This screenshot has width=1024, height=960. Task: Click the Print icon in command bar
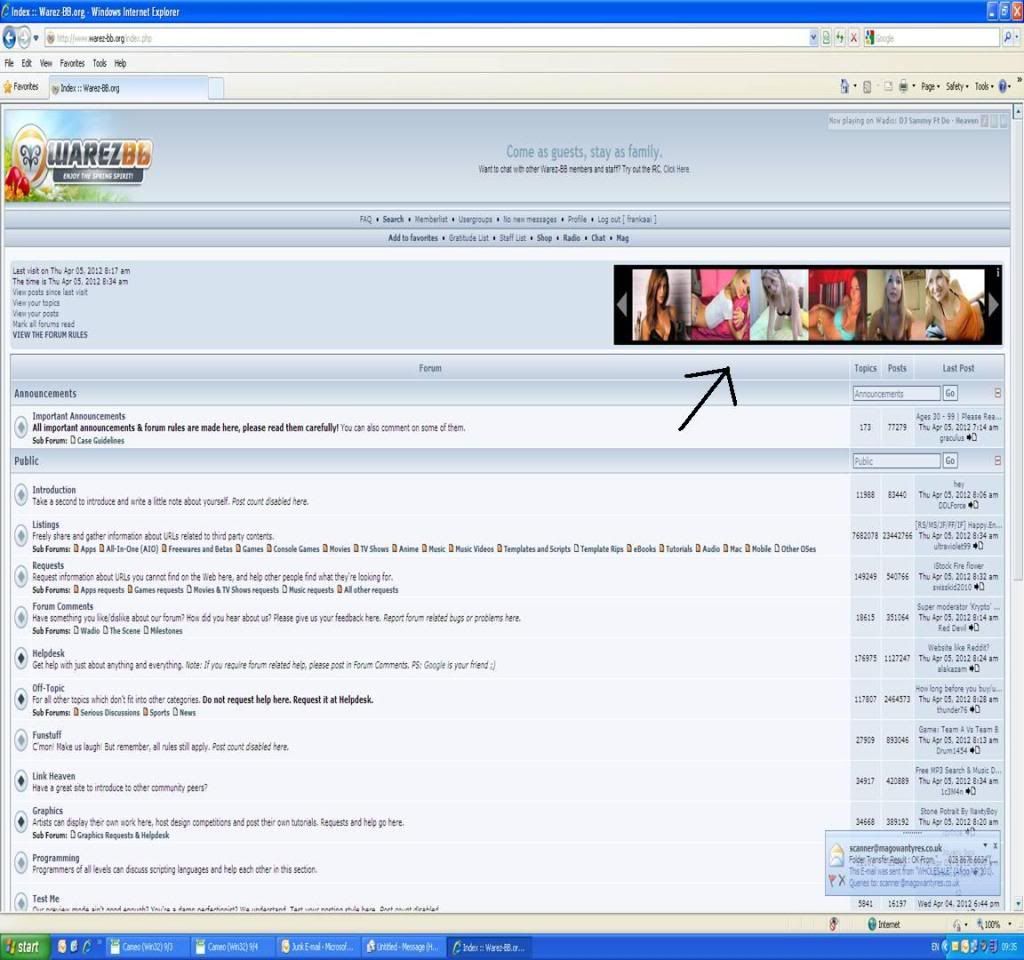[903, 87]
